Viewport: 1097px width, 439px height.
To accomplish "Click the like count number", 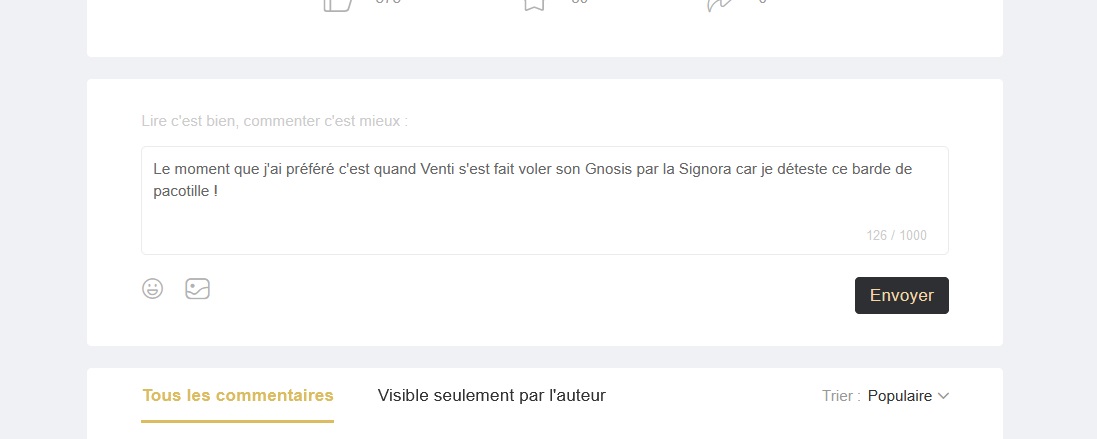I will [x=388, y=2].
